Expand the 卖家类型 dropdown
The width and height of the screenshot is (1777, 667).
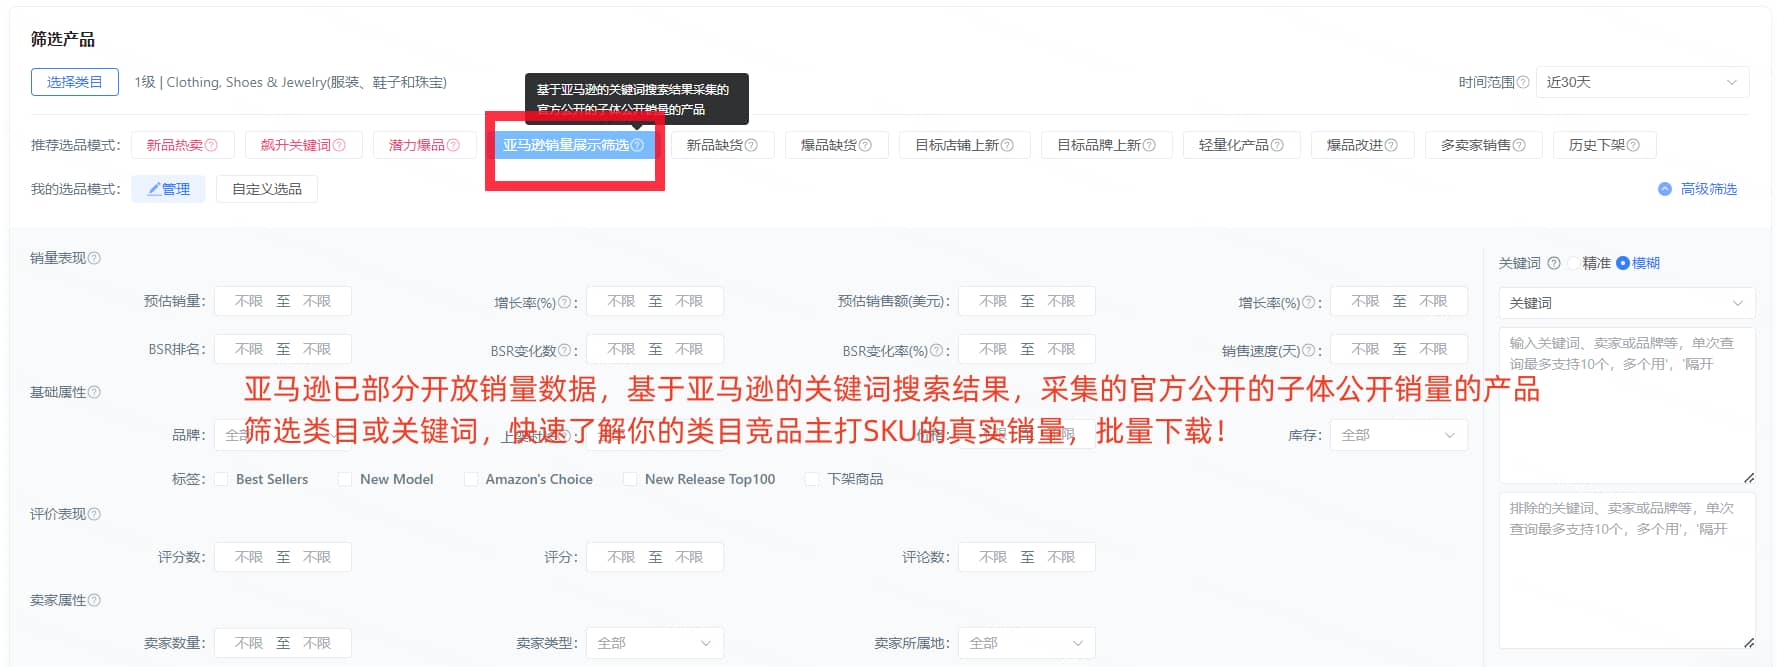pos(654,643)
